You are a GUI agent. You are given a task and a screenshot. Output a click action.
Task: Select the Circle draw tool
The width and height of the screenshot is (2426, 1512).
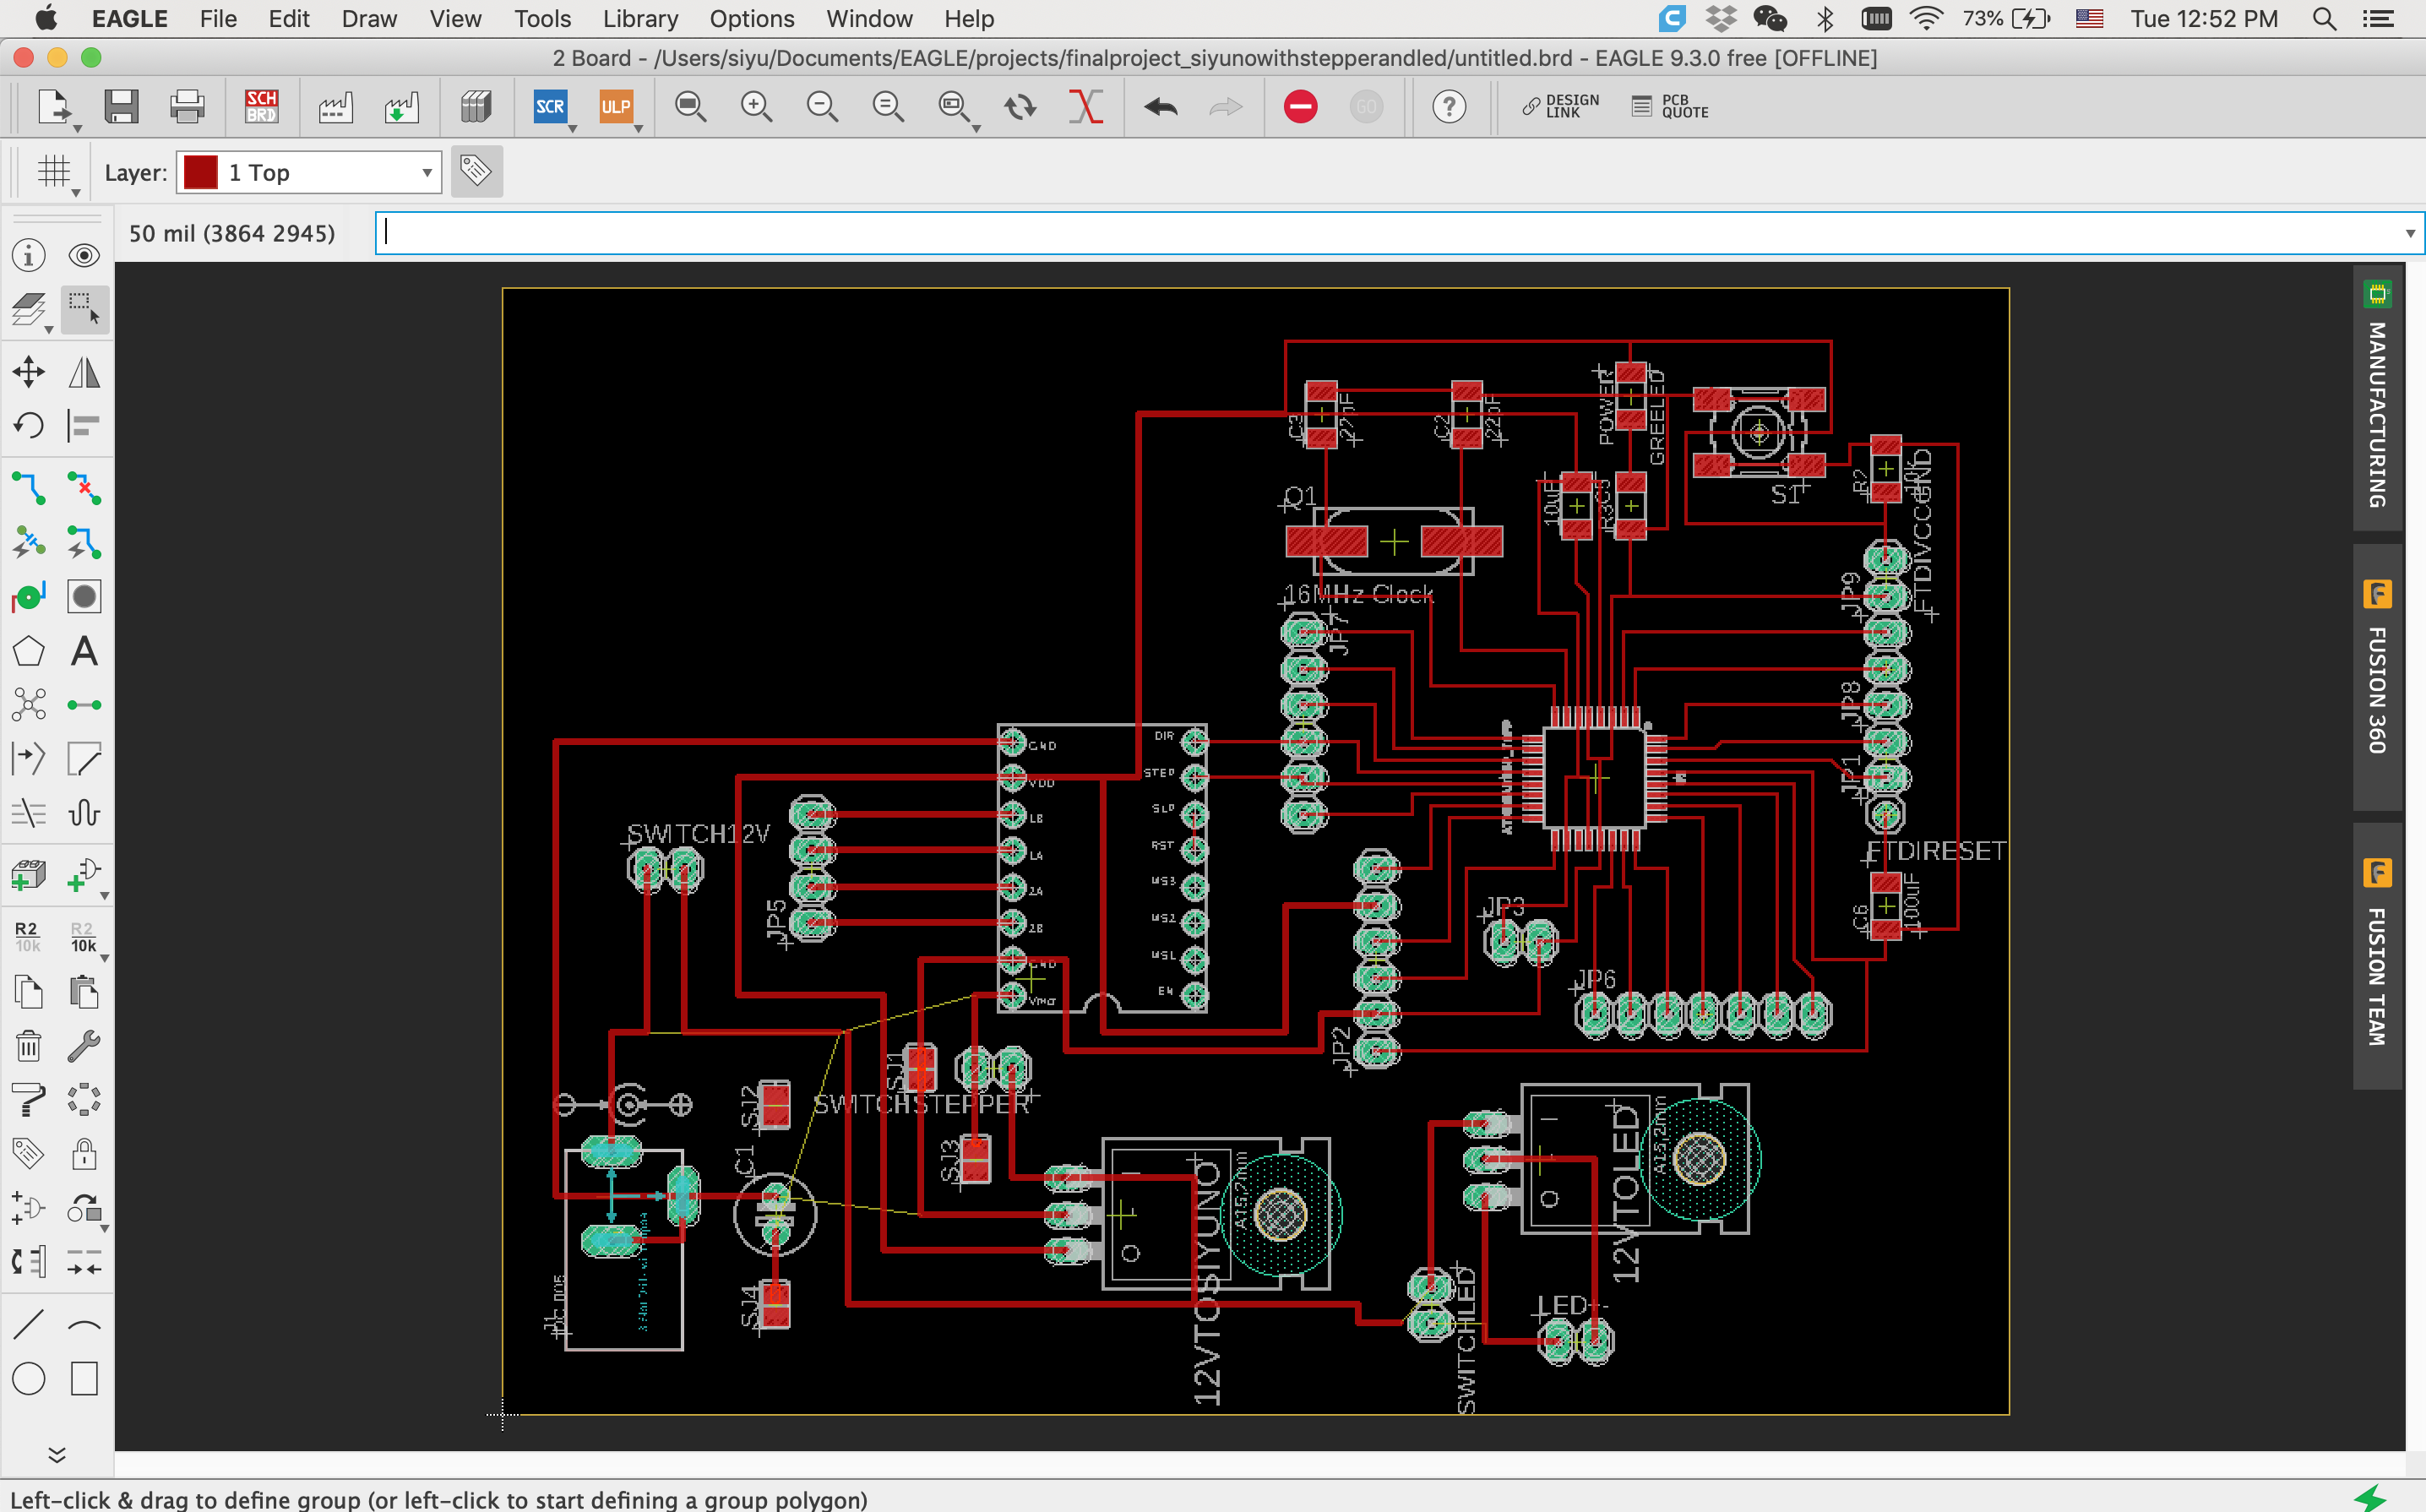click(x=29, y=1379)
